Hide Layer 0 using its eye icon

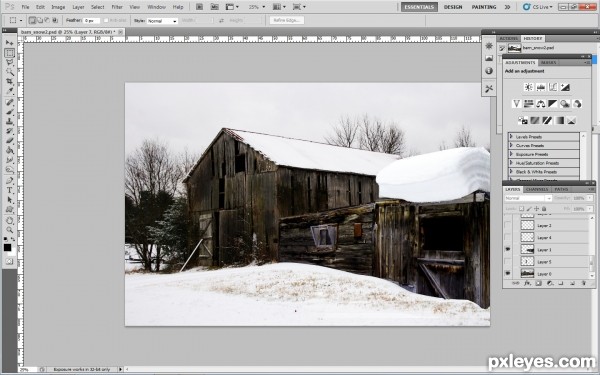click(x=508, y=274)
